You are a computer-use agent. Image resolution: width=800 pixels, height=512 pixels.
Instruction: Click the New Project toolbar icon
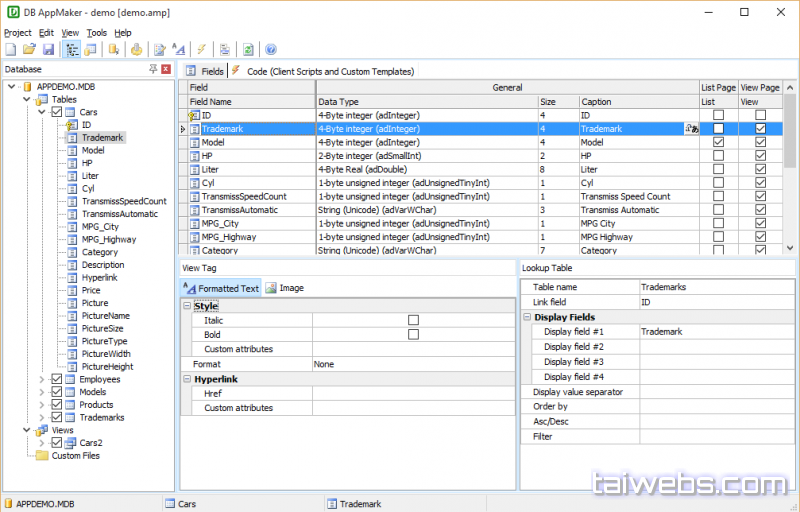click(x=10, y=49)
